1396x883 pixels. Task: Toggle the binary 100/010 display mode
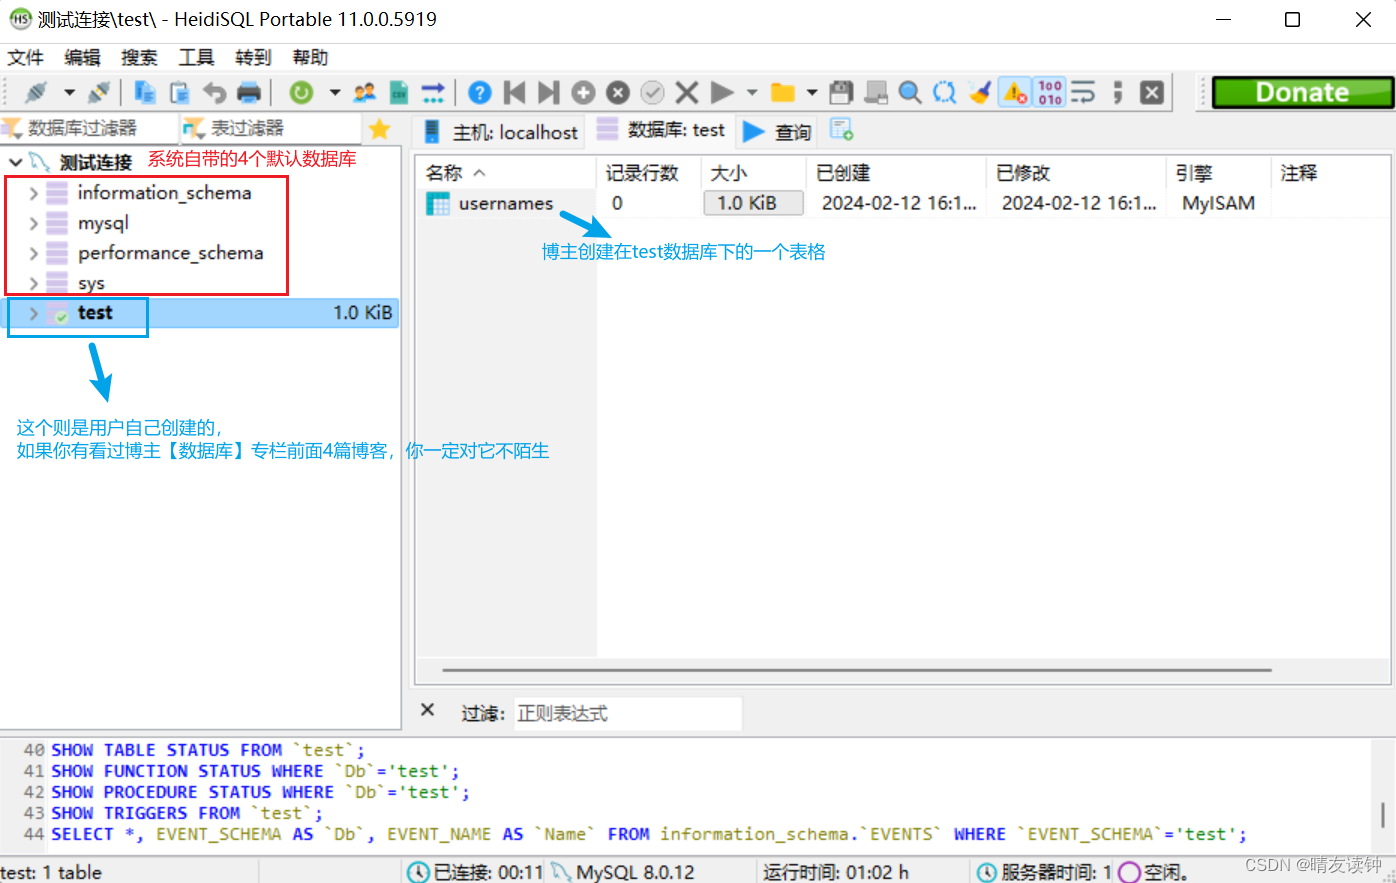pyautogui.click(x=1049, y=92)
